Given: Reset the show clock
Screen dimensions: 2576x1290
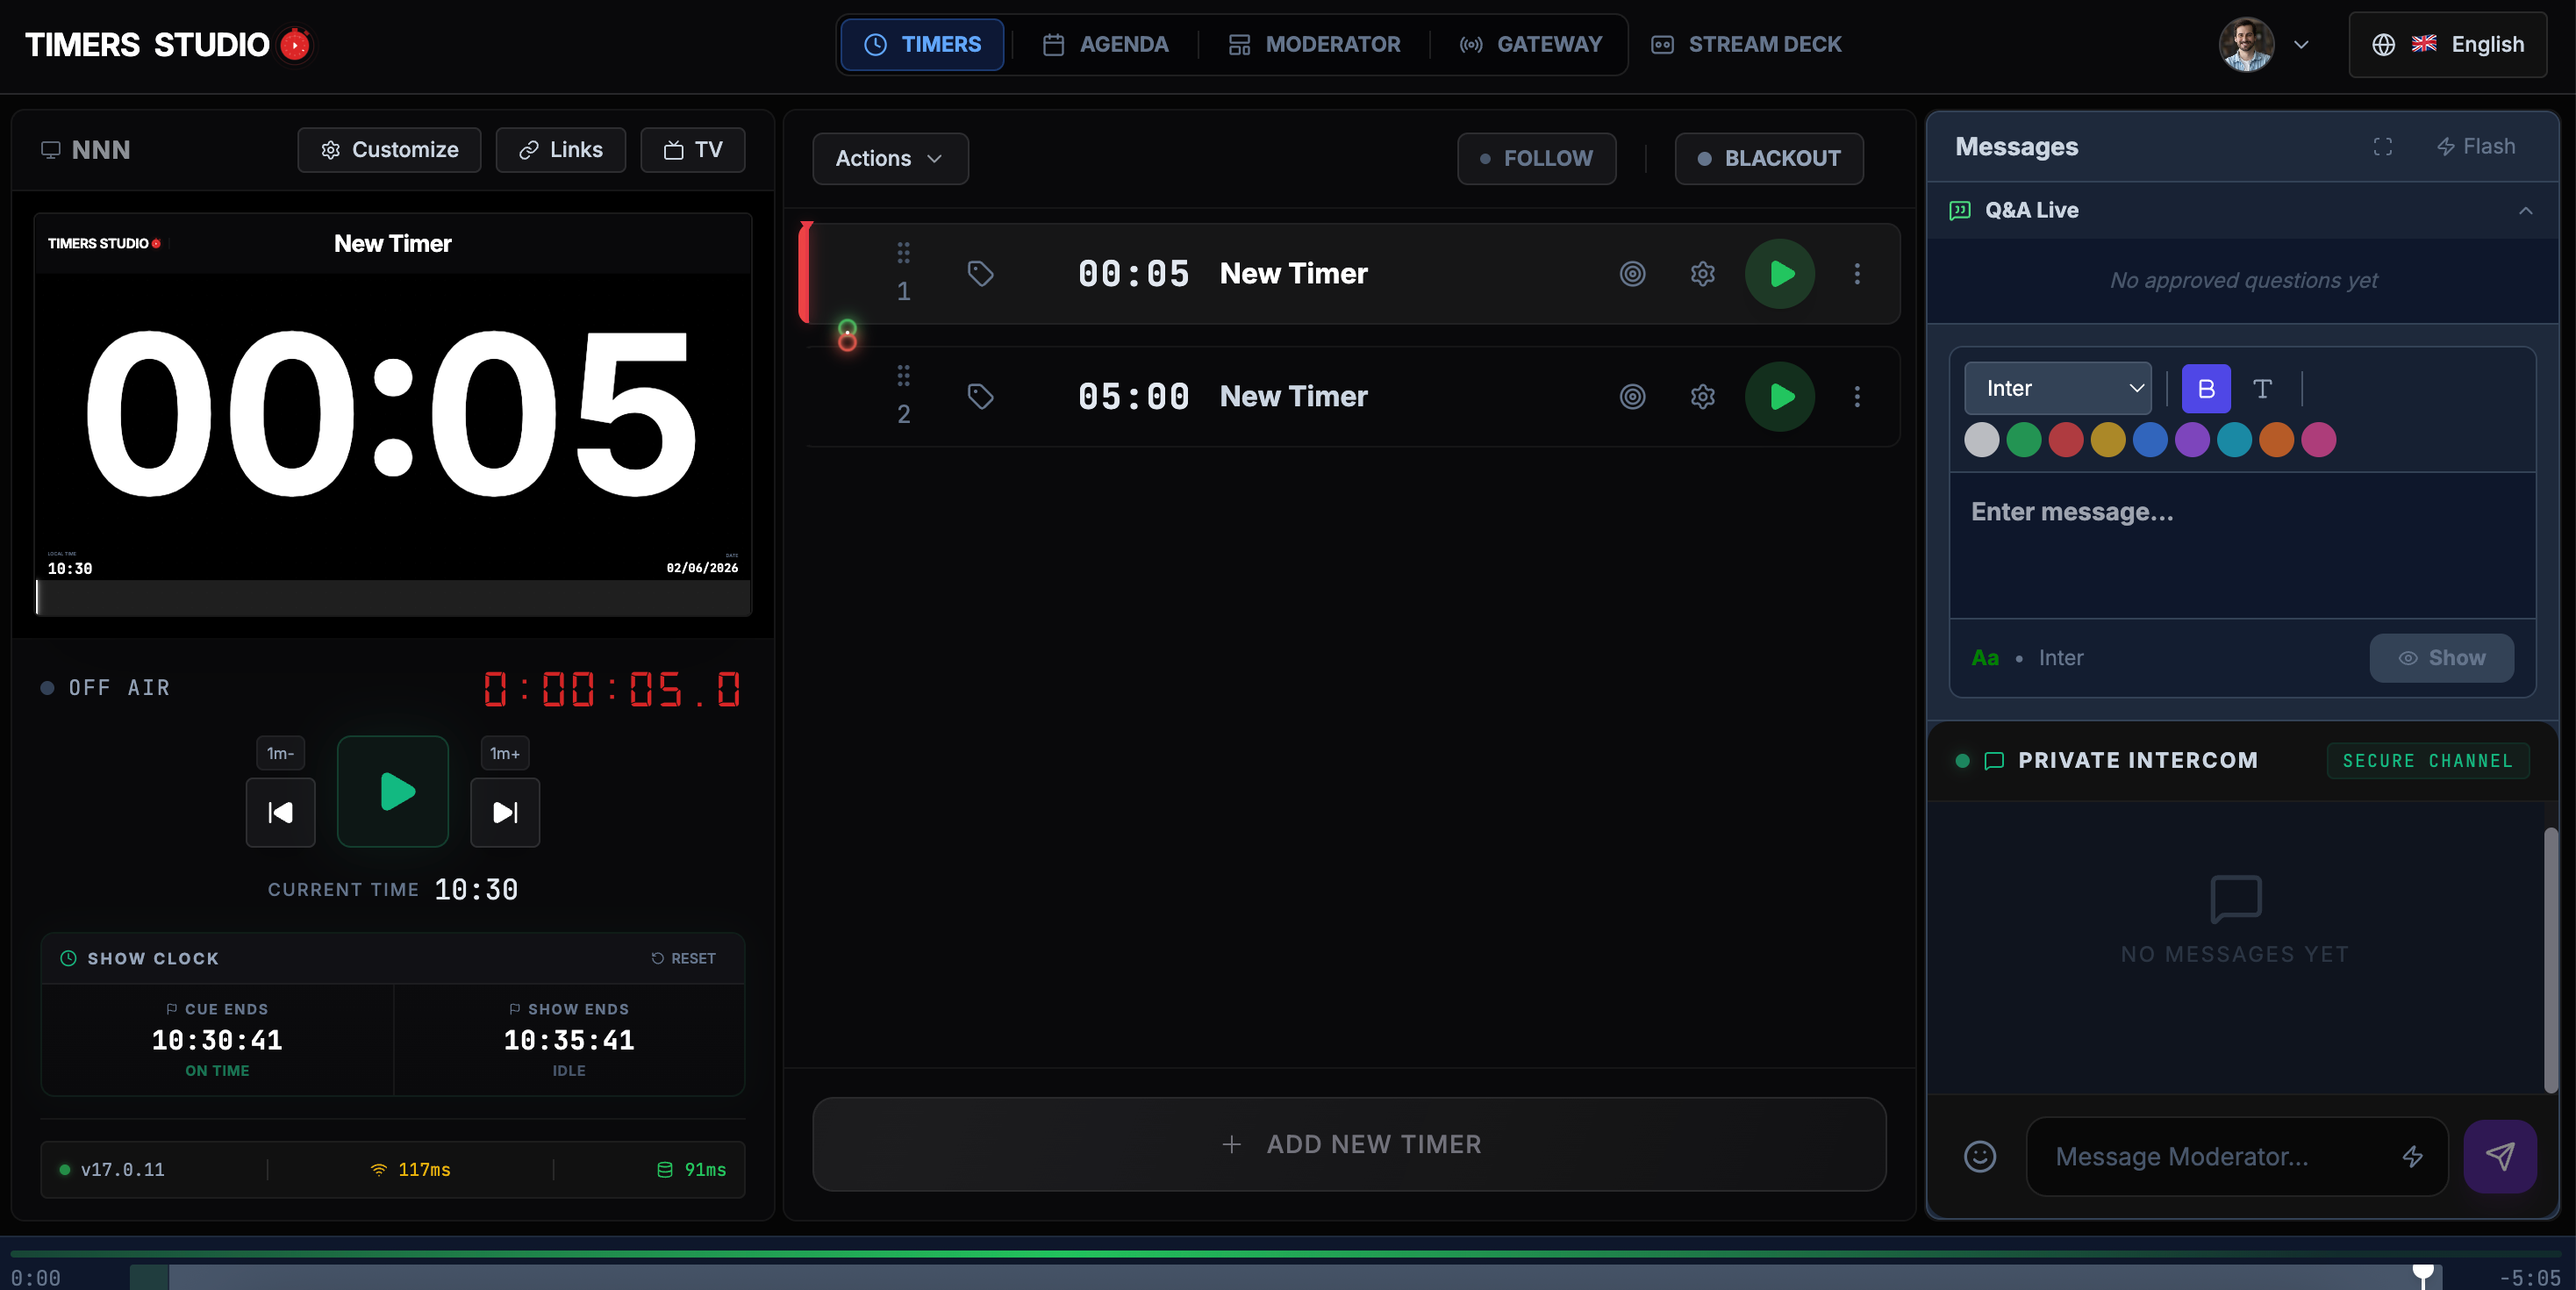Looking at the screenshot, I should pos(683,958).
